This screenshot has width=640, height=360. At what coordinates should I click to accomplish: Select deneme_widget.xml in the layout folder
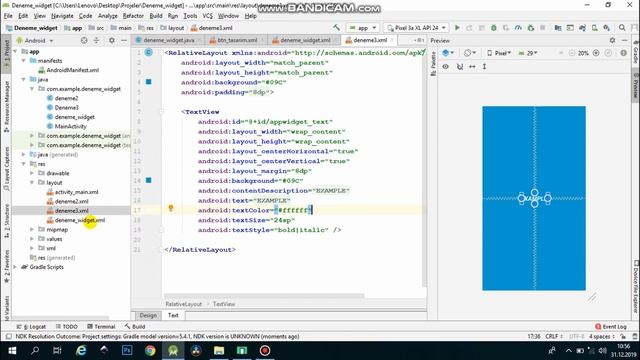pos(76,220)
